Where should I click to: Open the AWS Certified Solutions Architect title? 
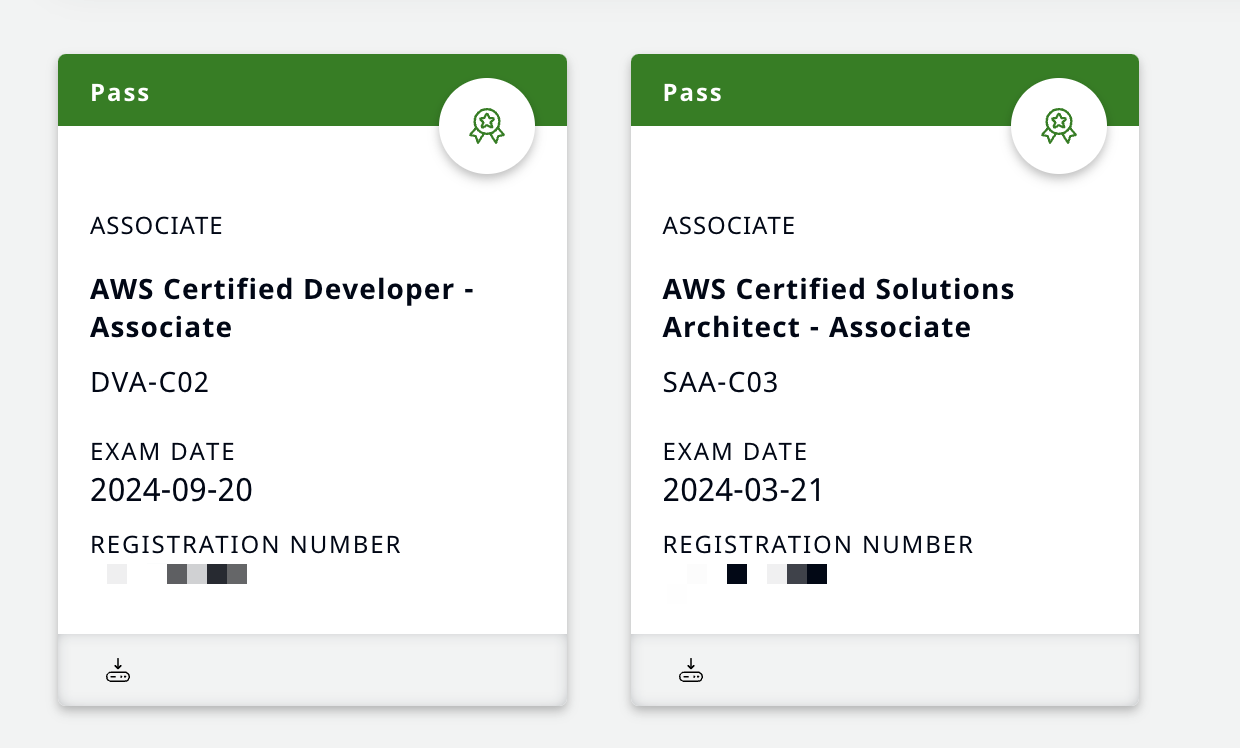click(x=838, y=308)
